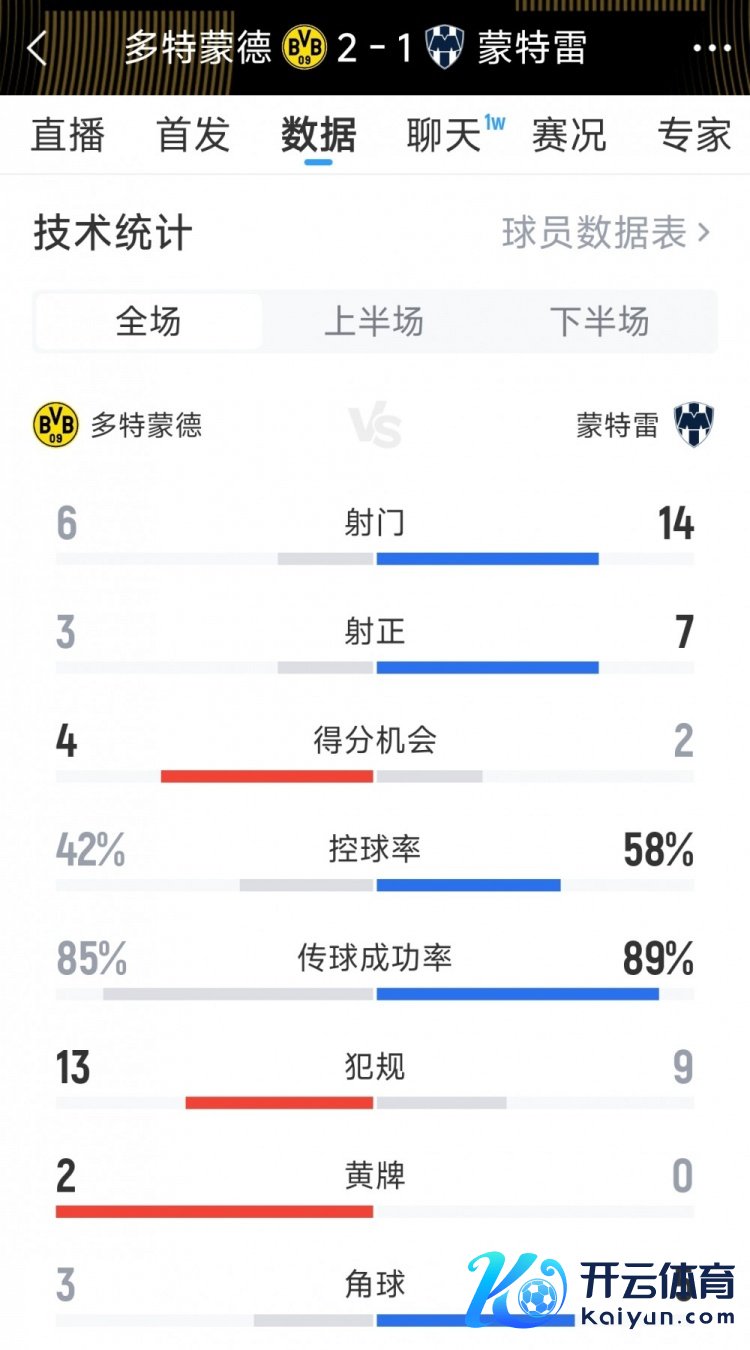Open the 聊天 chat tab

coord(445,135)
